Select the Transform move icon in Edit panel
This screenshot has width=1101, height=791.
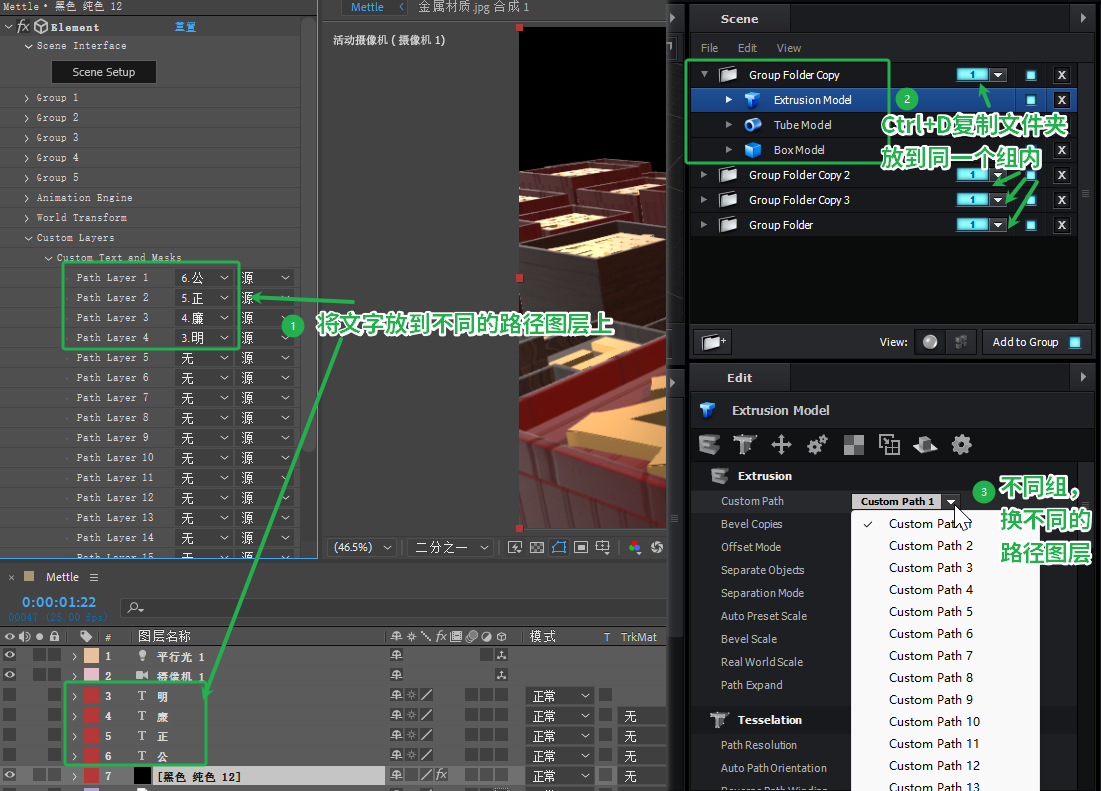click(781, 444)
